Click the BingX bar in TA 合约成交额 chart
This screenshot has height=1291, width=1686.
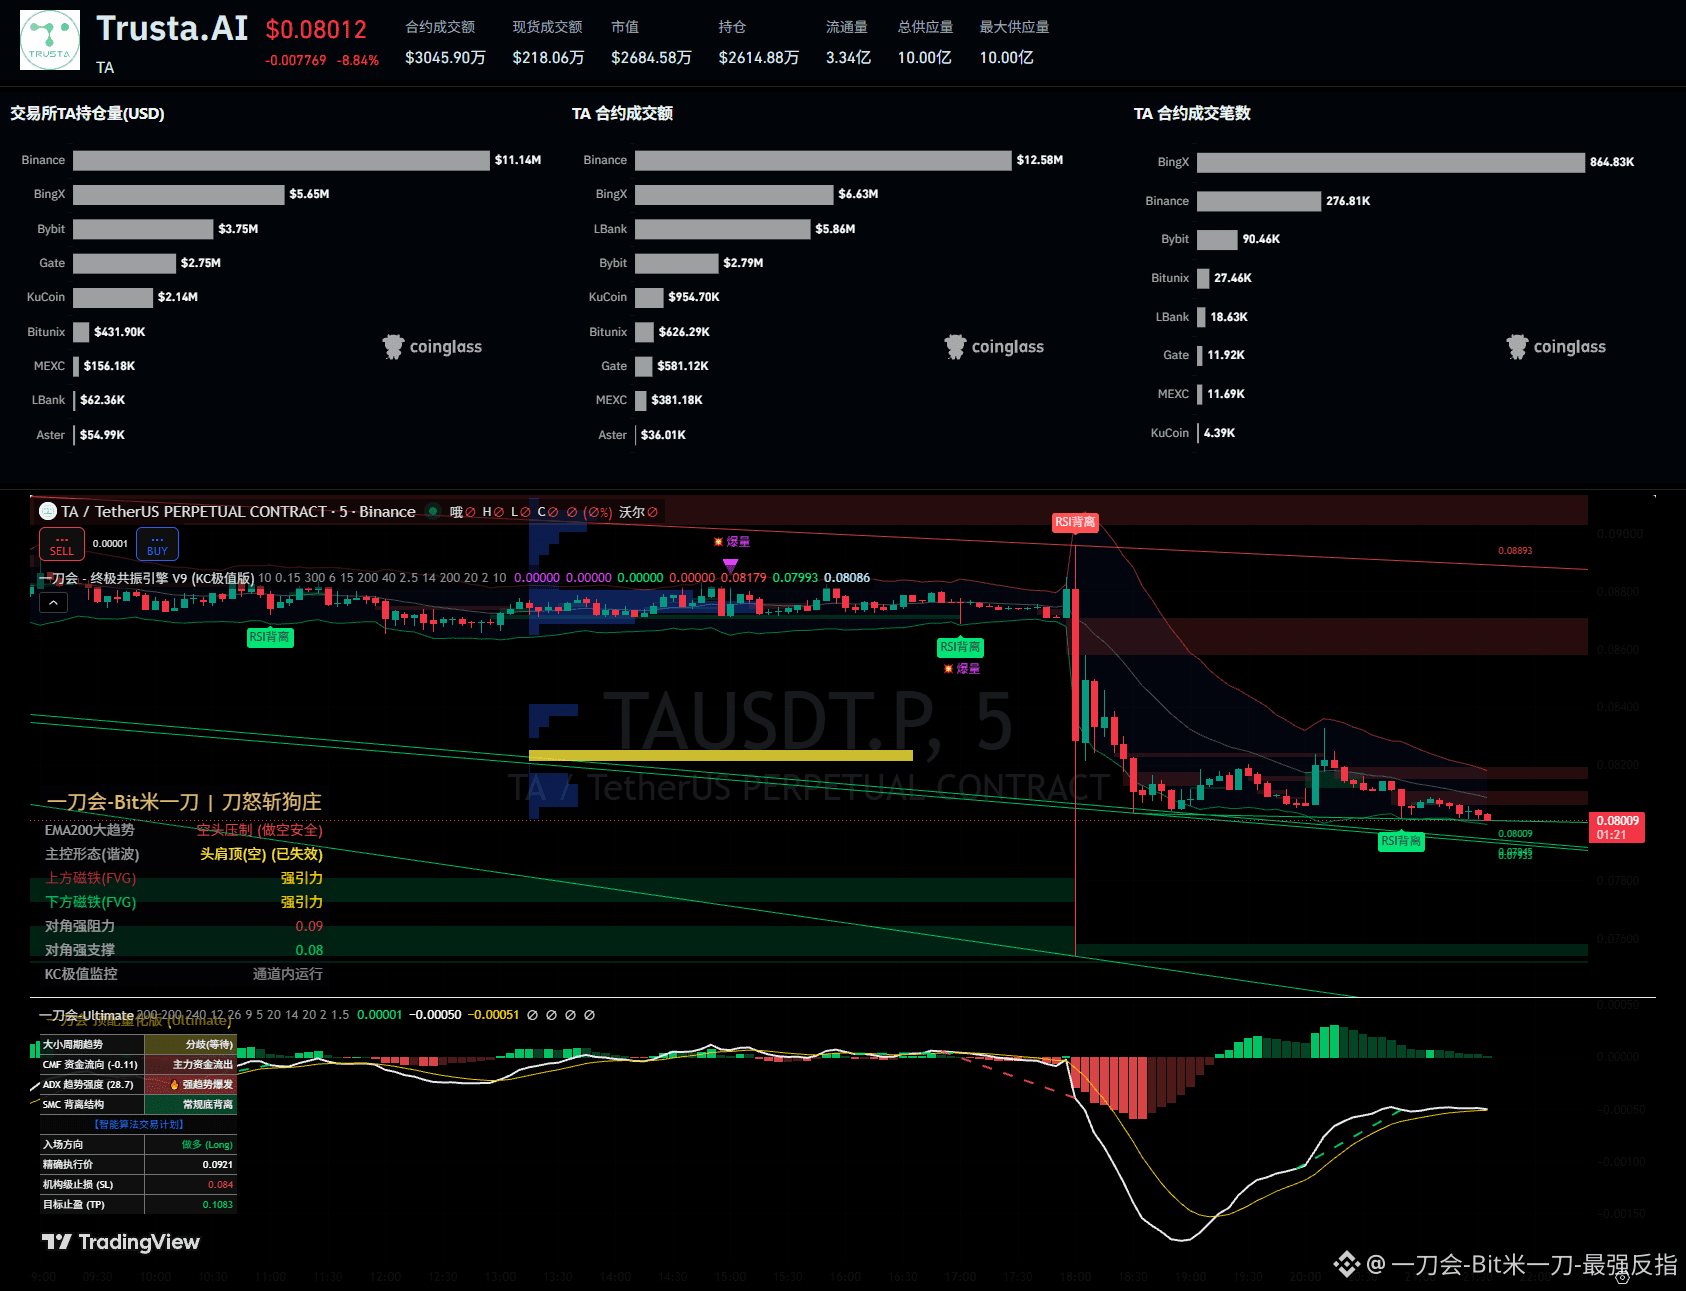tap(734, 194)
